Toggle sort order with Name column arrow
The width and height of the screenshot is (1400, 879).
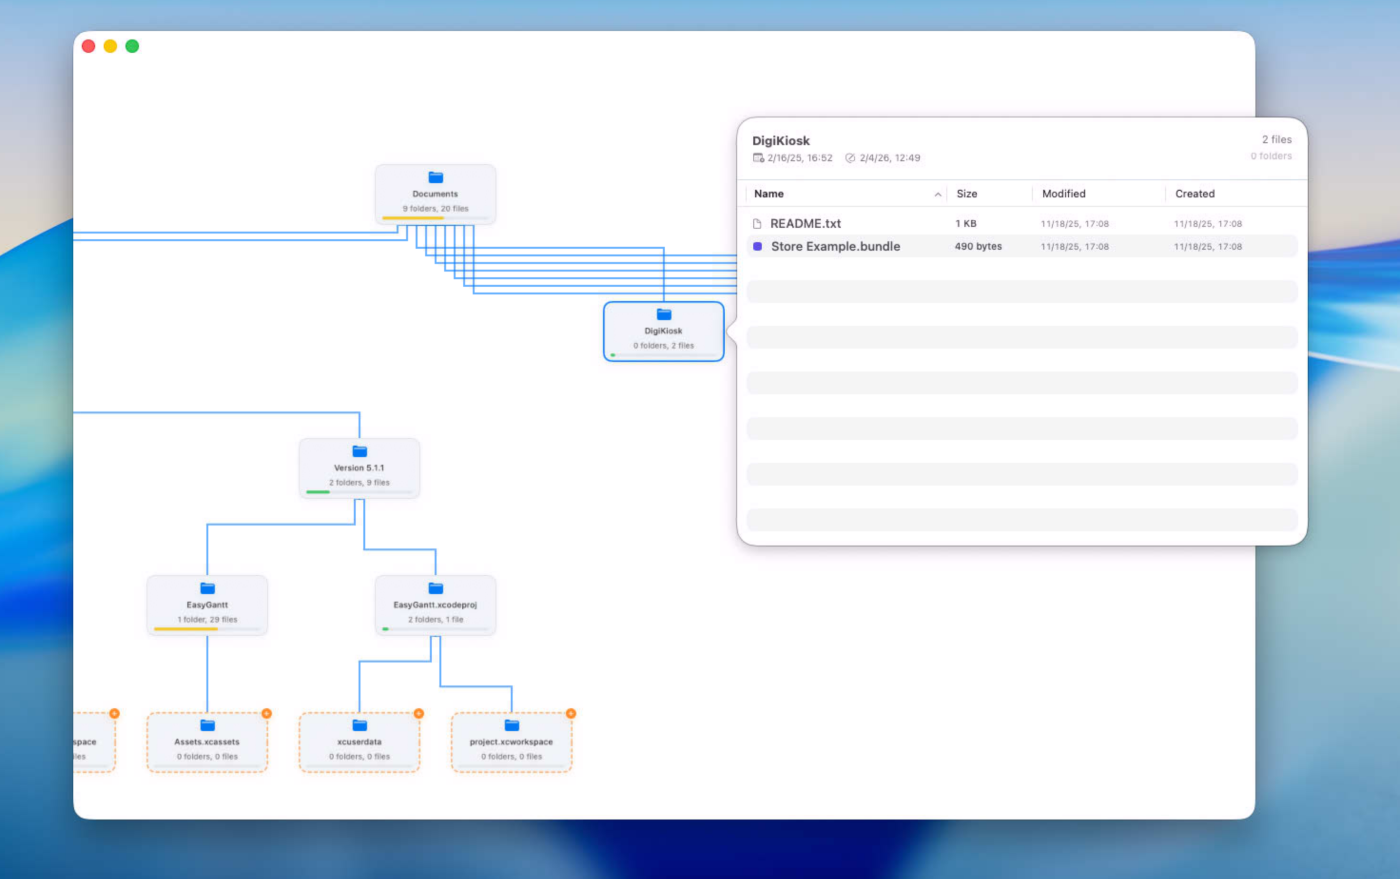click(937, 194)
